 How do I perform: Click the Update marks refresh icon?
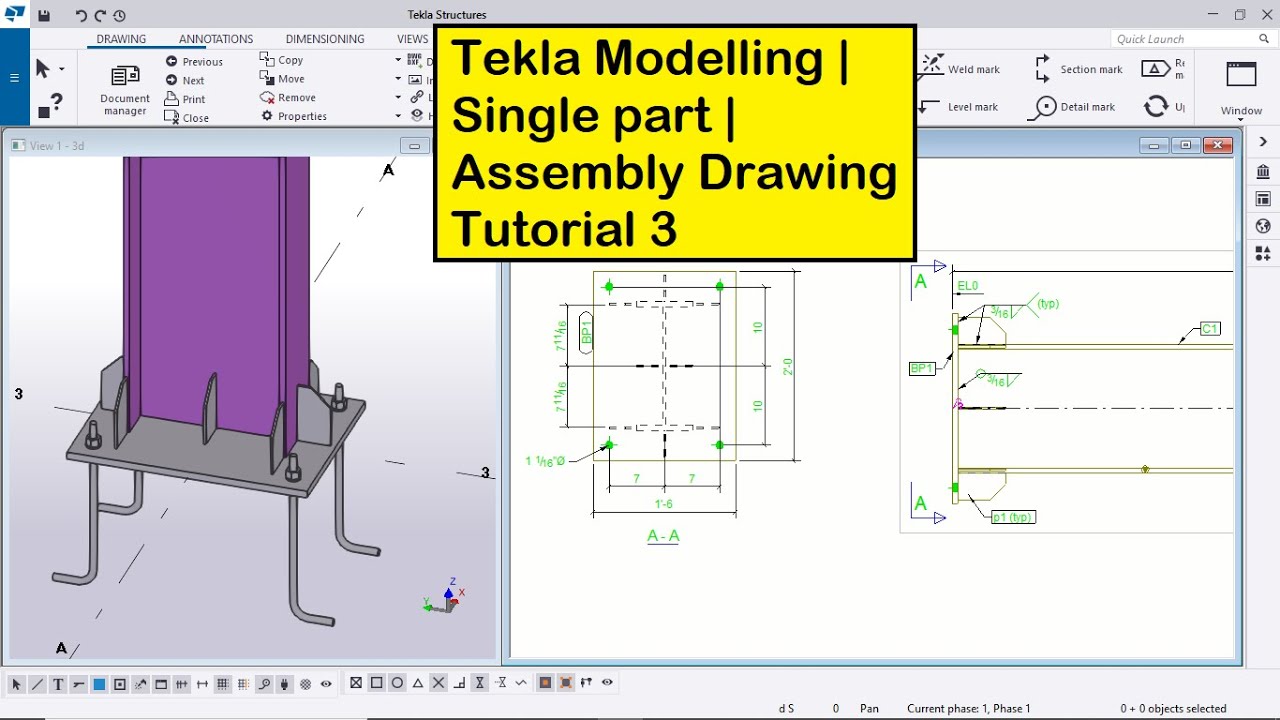point(1157,106)
